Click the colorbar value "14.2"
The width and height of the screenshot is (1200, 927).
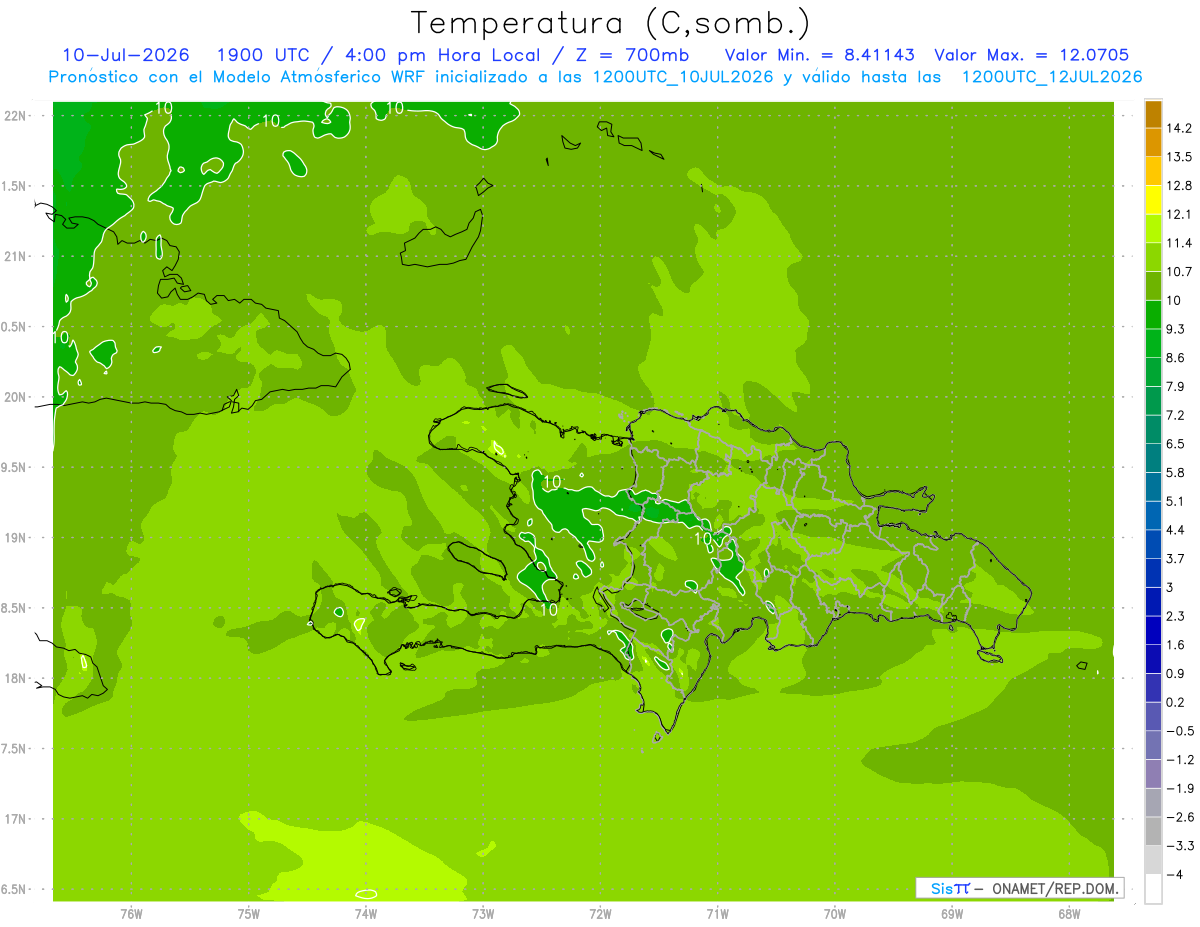click(1180, 128)
